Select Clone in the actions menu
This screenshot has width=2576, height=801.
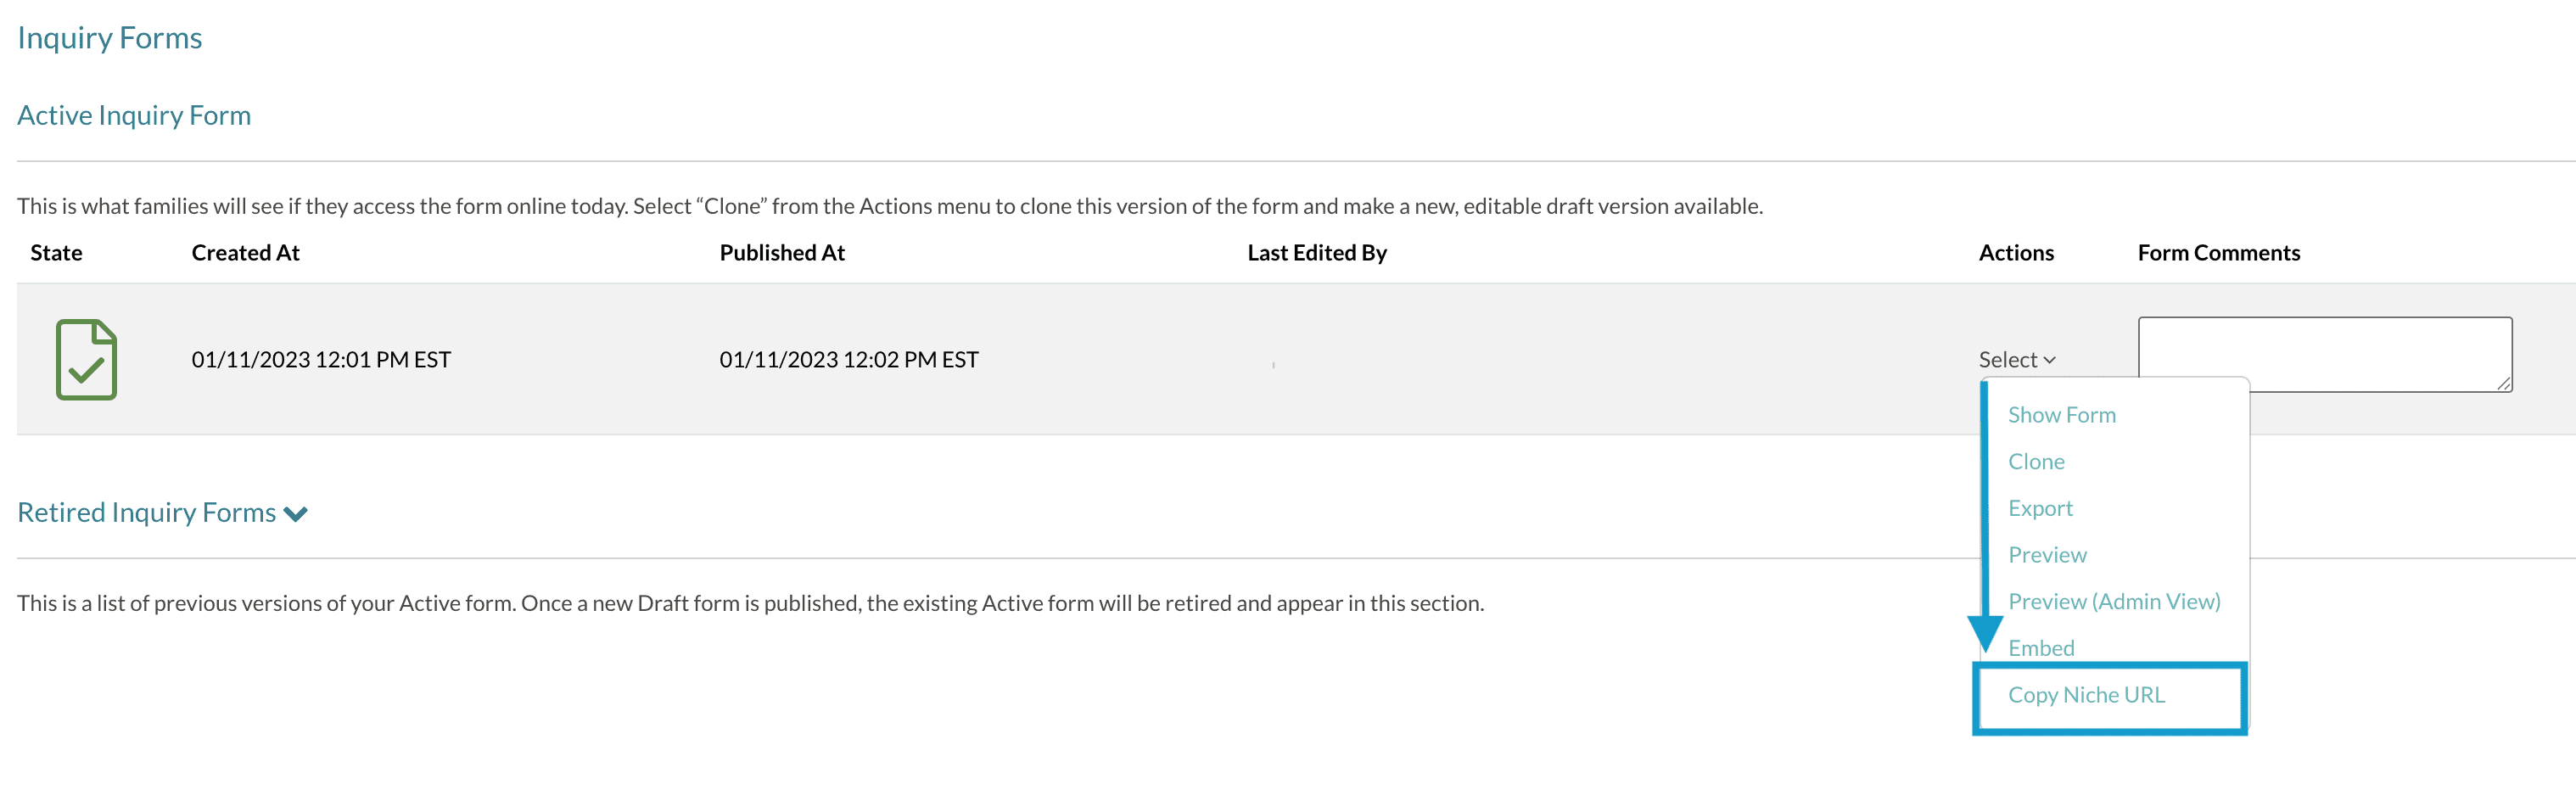pyautogui.click(x=2035, y=461)
